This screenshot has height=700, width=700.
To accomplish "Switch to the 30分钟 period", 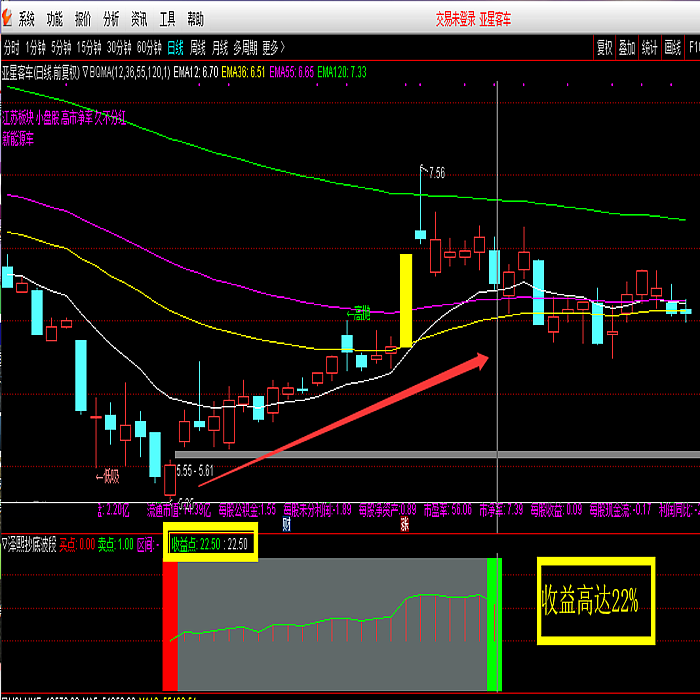I will coord(119,47).
